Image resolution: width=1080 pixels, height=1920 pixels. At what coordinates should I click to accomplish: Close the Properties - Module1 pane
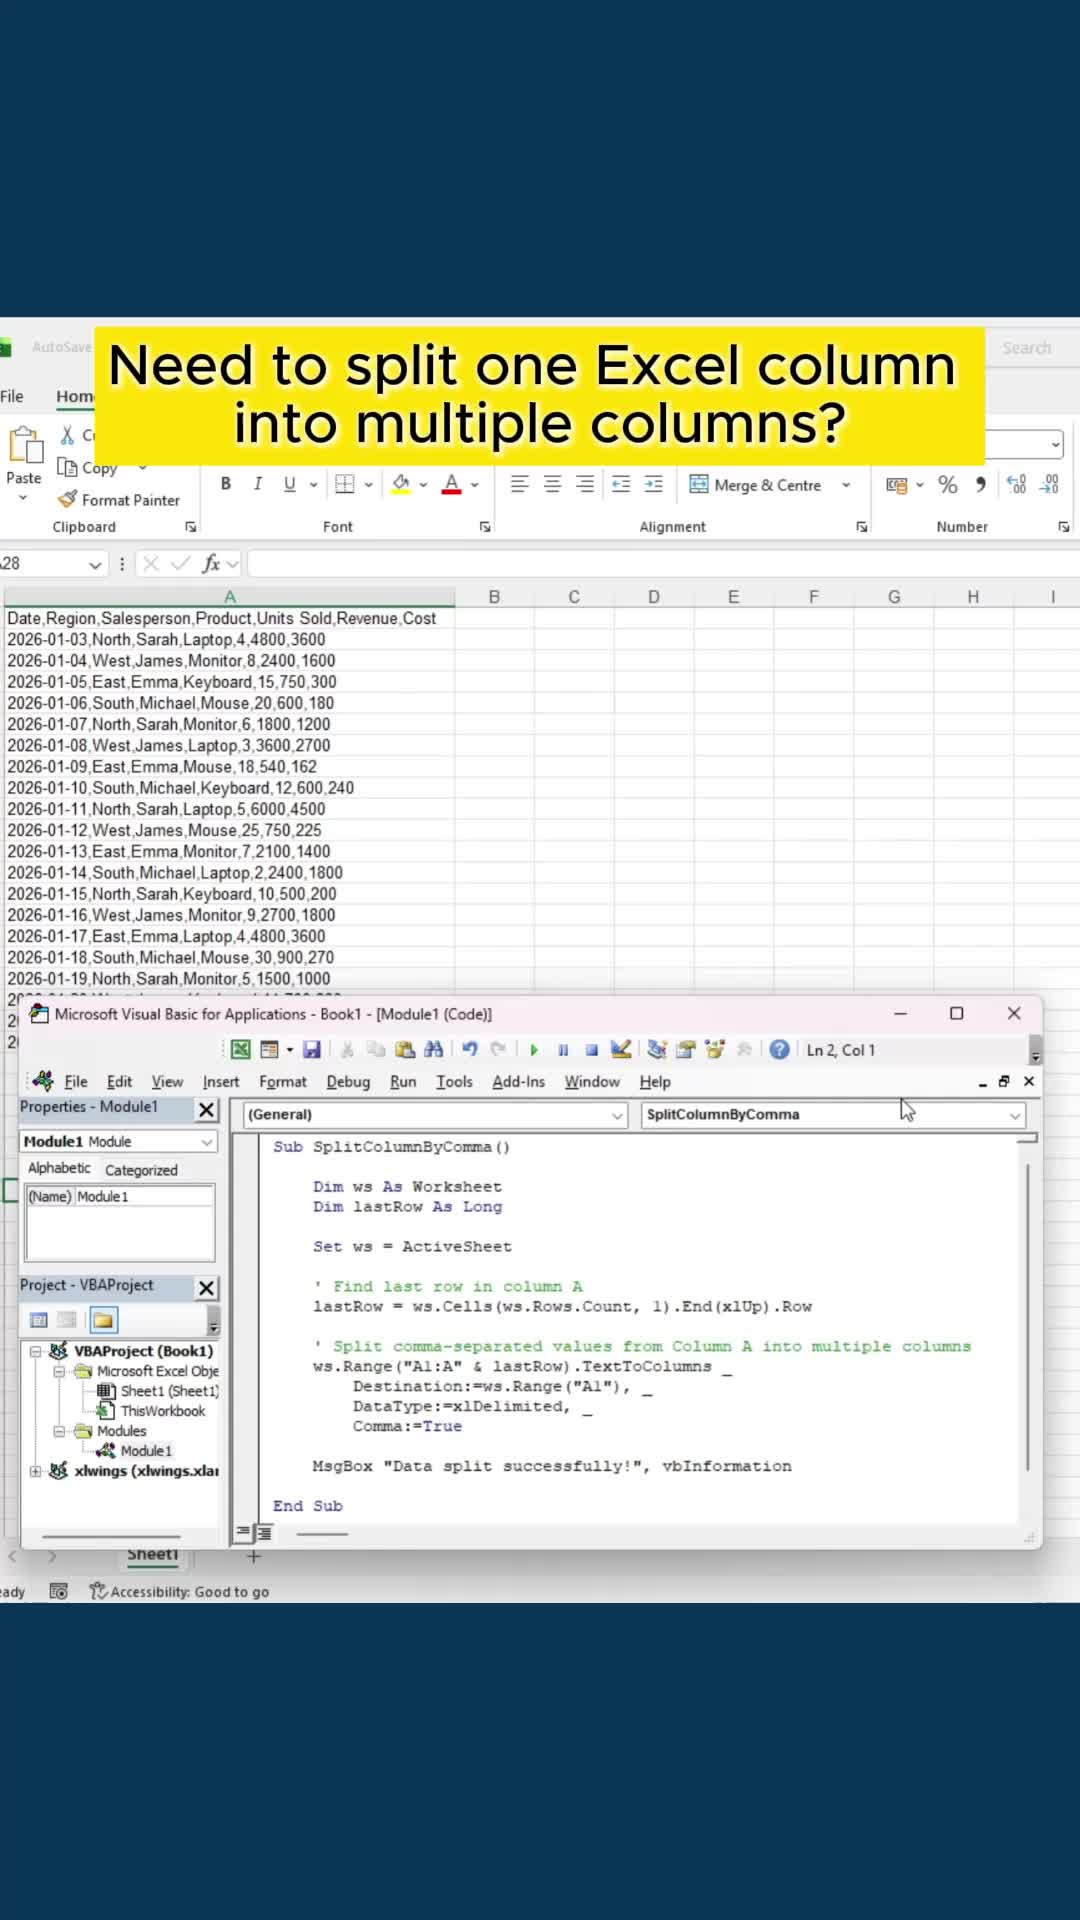tap(206, 1109)
